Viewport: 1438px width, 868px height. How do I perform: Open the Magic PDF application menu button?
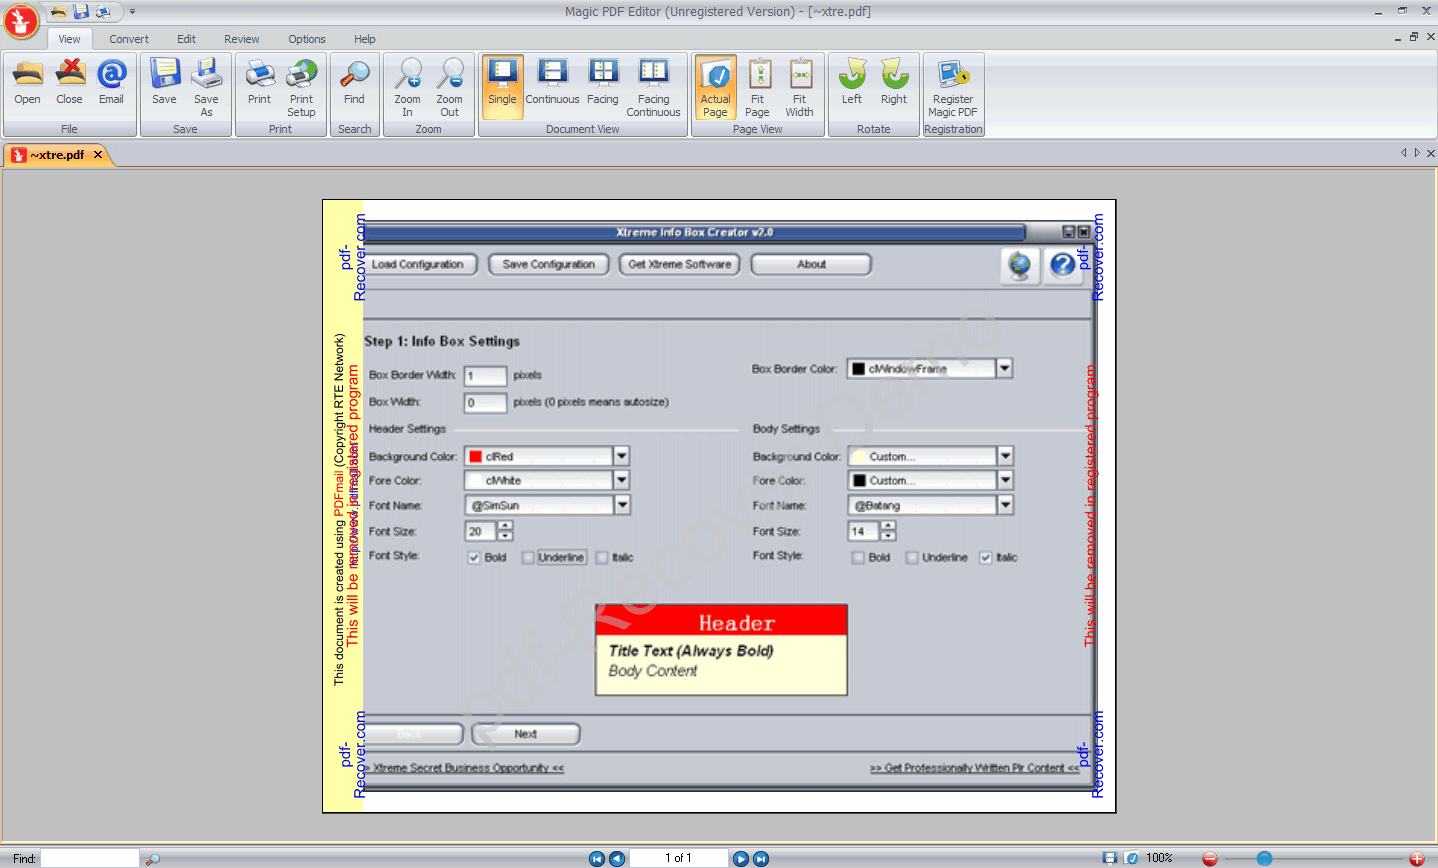[21, 20]
